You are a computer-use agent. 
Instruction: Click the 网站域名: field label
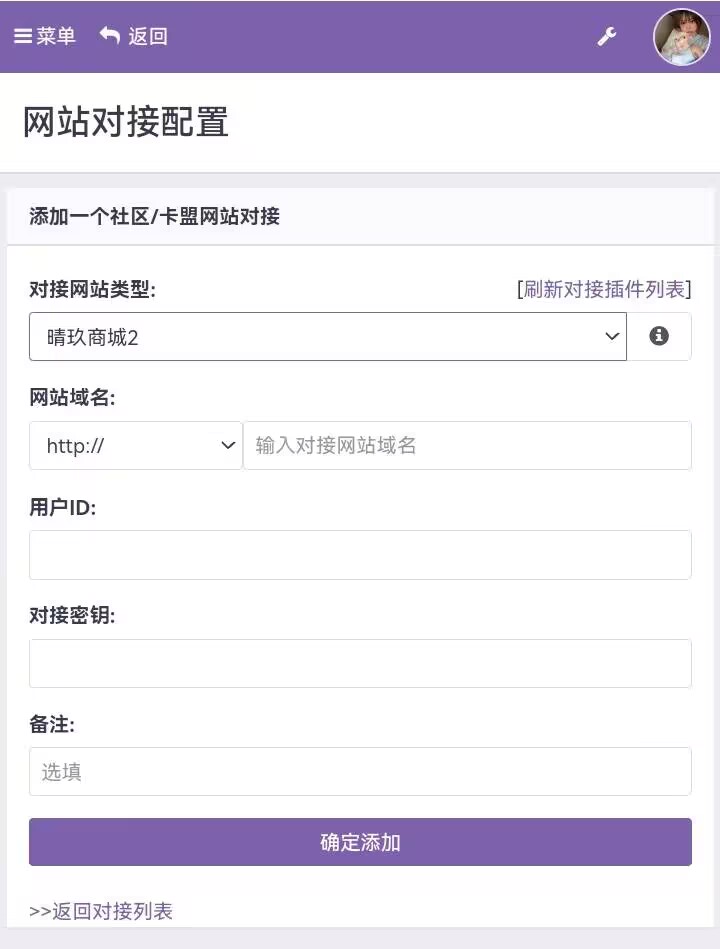click(72, 398)
